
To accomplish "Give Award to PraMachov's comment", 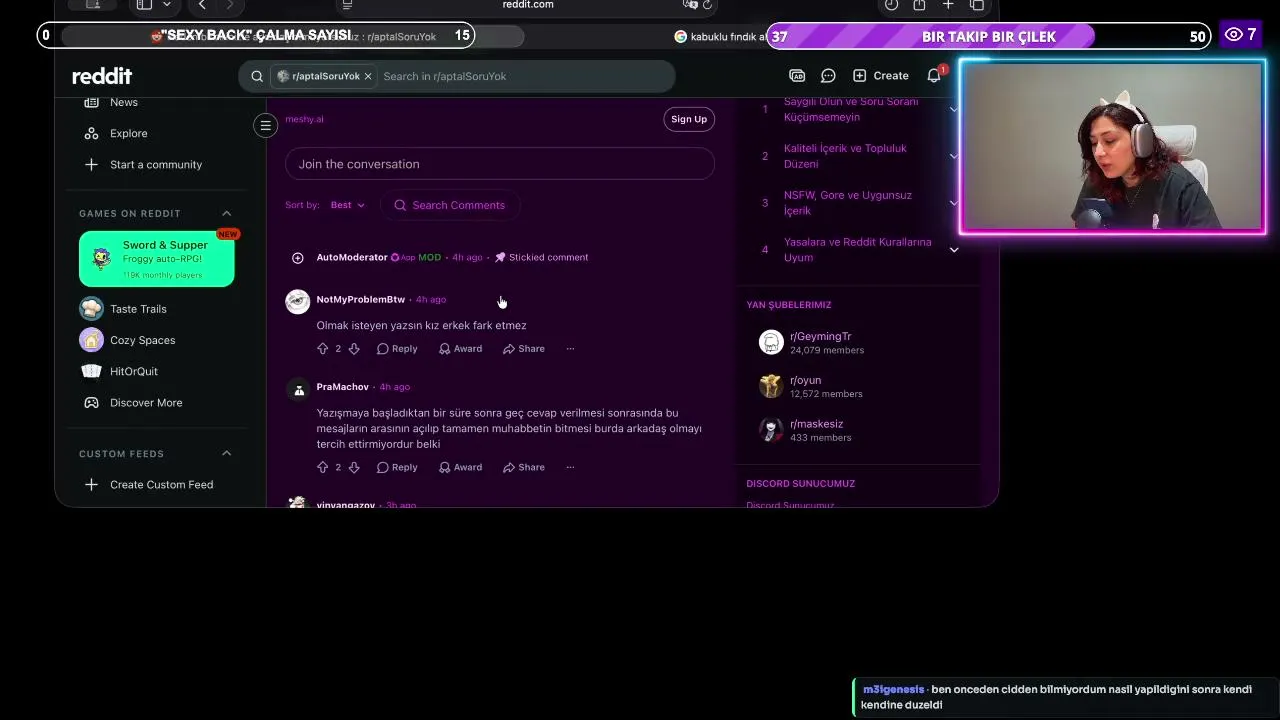I will click(x=460, y=467).
